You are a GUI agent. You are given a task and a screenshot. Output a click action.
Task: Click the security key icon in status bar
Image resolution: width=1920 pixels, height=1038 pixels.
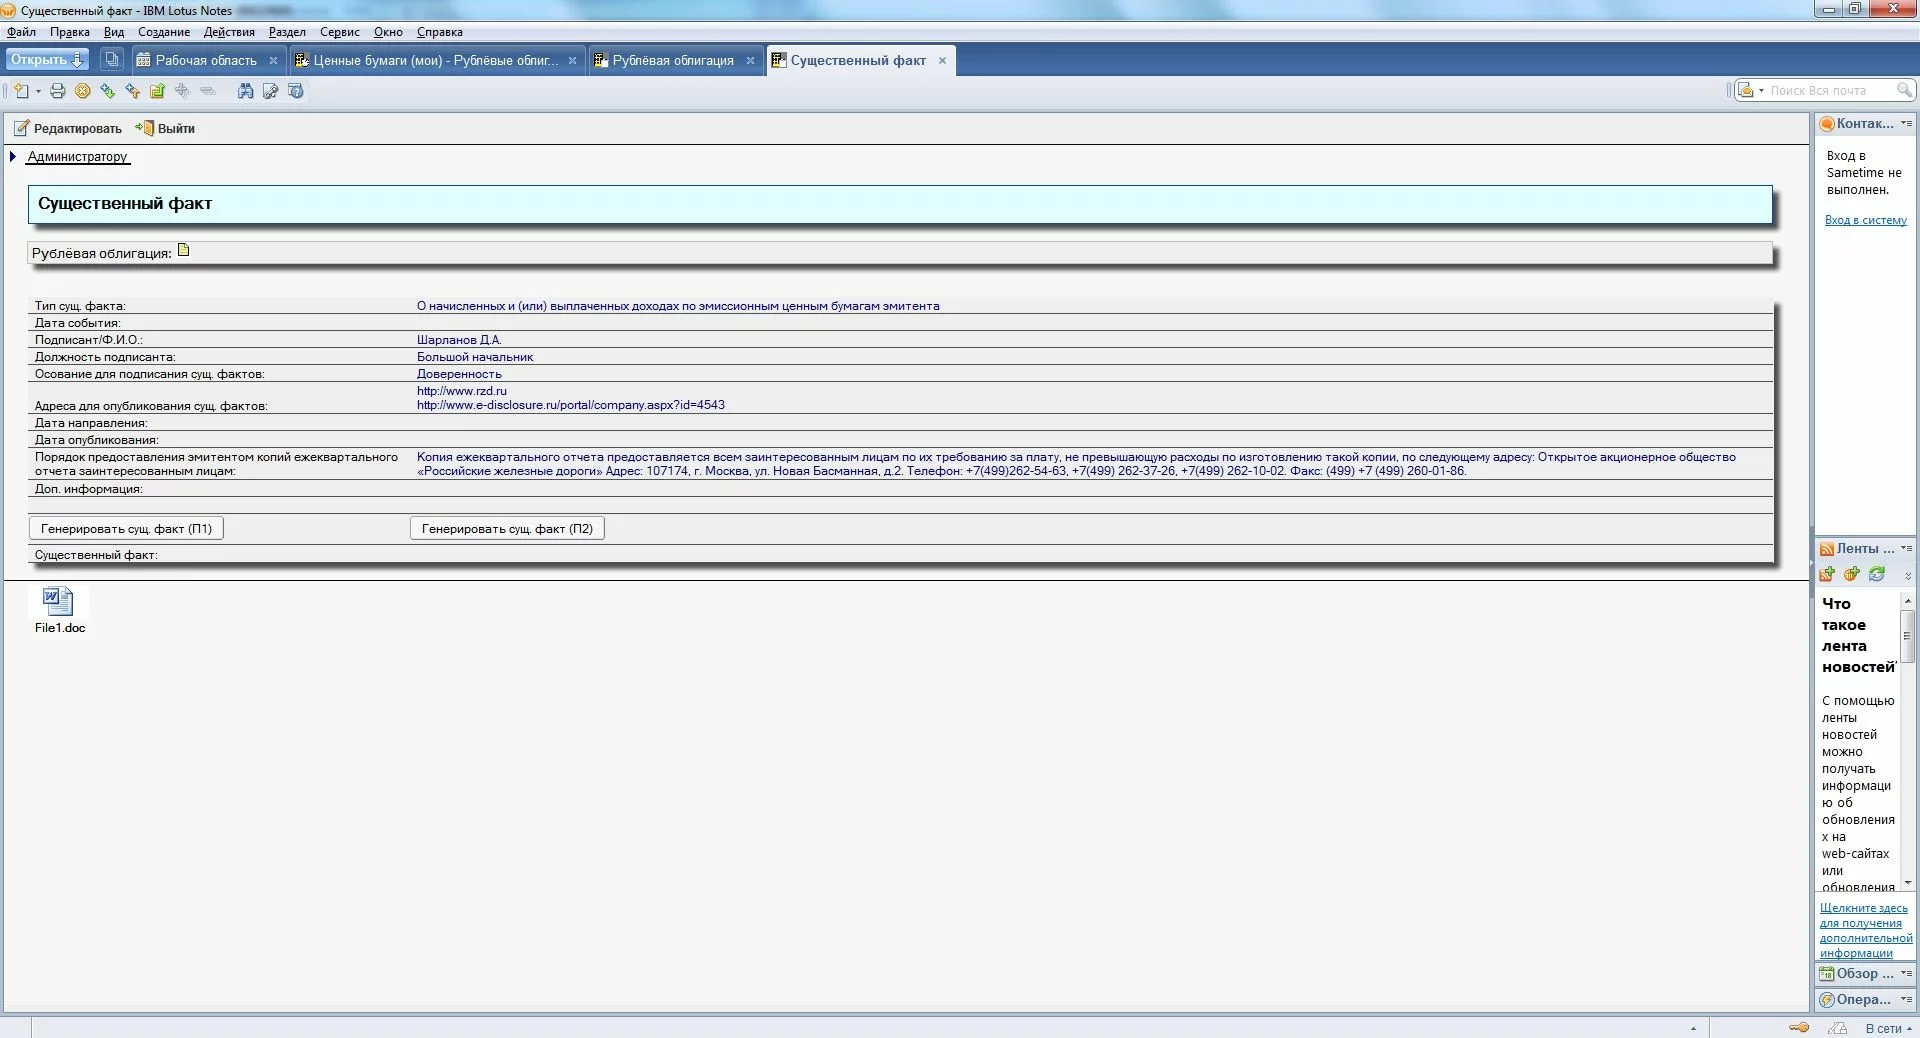[1798, 1028]
